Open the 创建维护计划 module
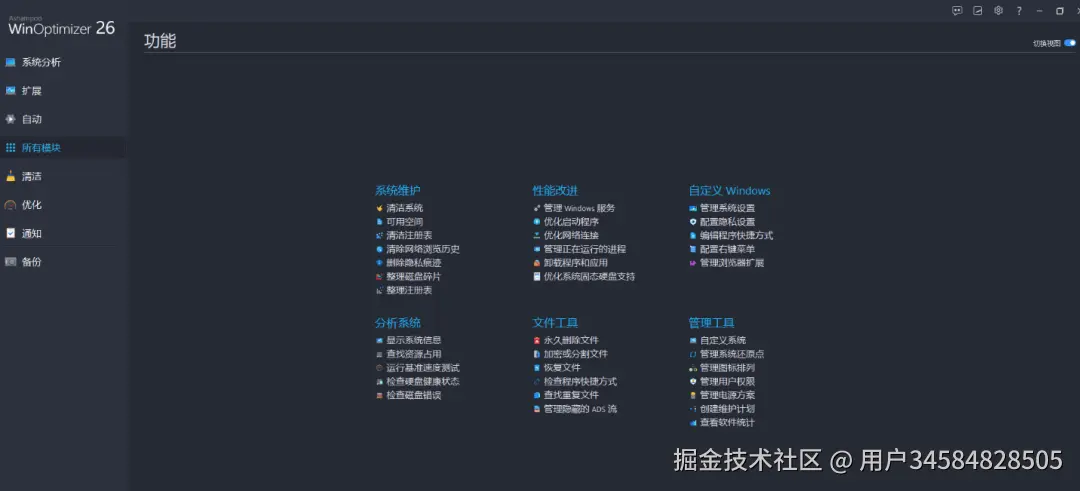 tap(727, 409)
